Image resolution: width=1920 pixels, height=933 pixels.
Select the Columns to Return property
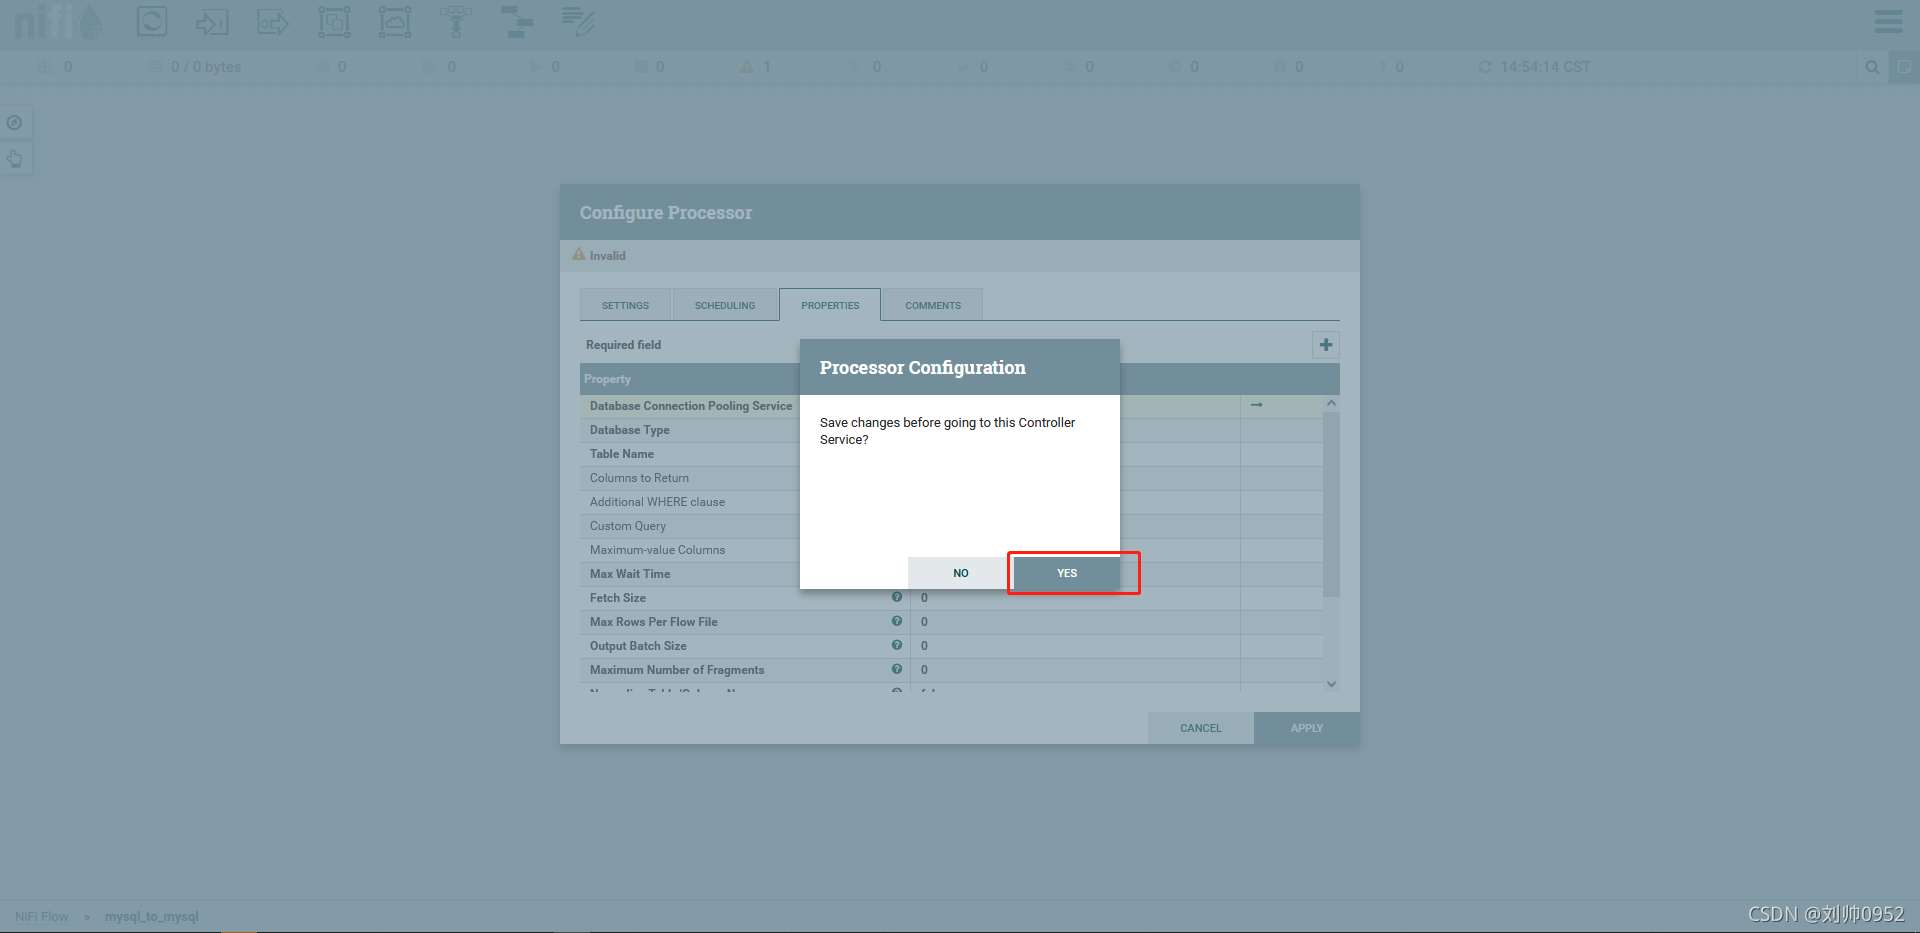[639, 478]
